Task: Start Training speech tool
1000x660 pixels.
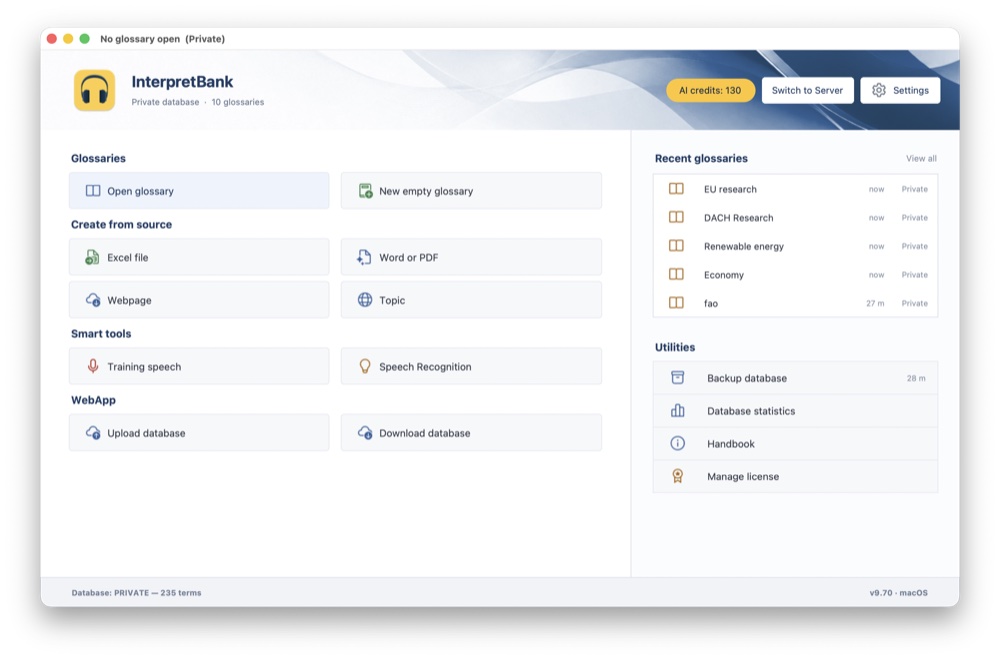Action: (199, 366)
